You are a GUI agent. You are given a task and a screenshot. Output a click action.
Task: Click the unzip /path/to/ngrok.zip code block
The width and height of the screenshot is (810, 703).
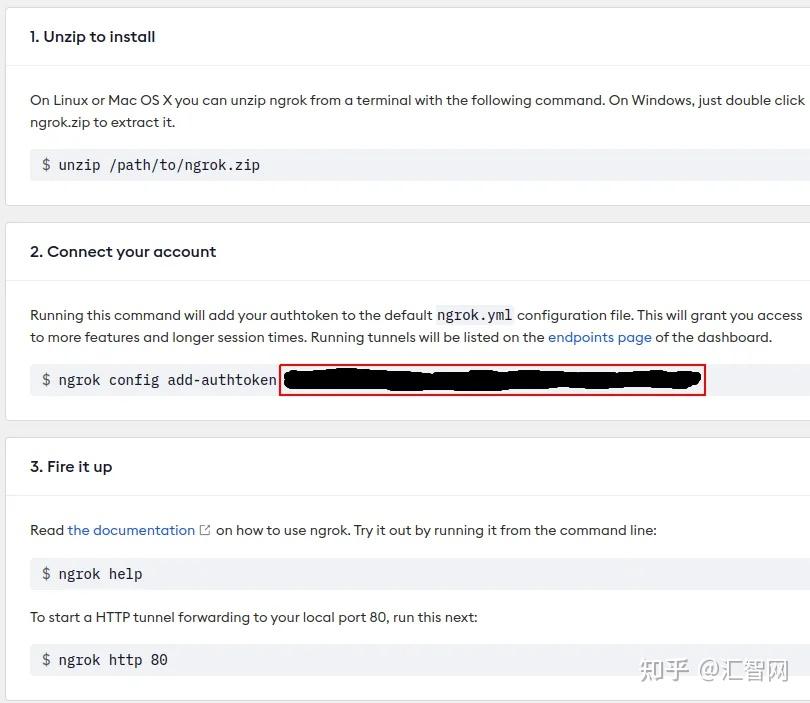(420, 165)
